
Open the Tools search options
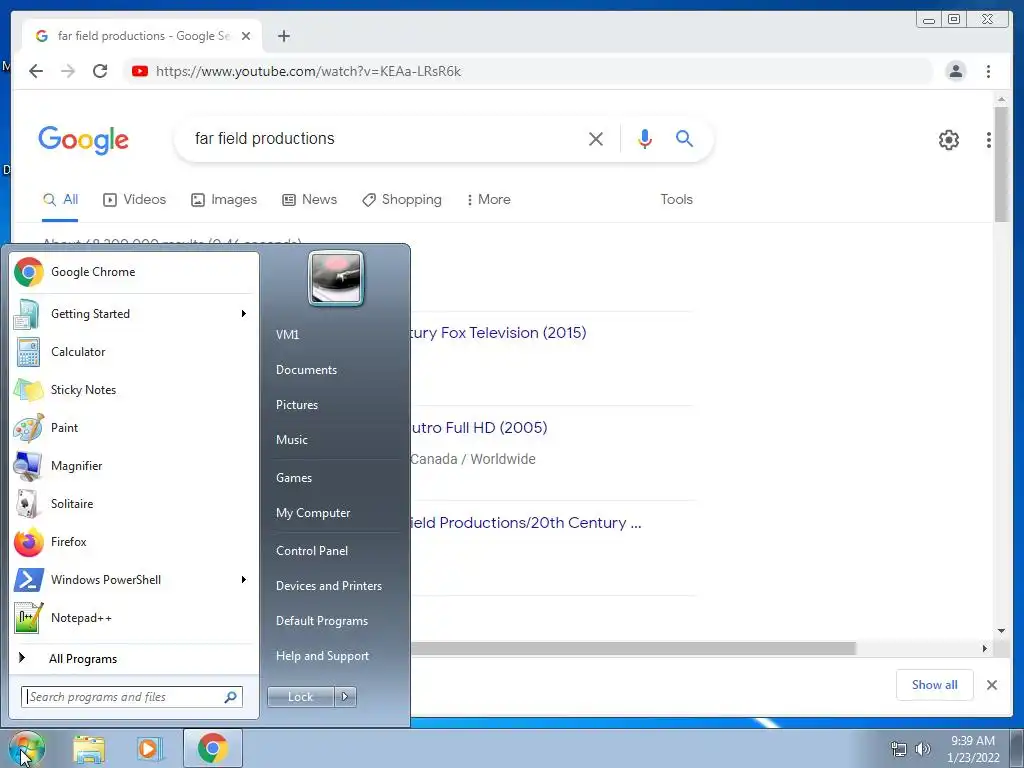click(x=676, y=199)
